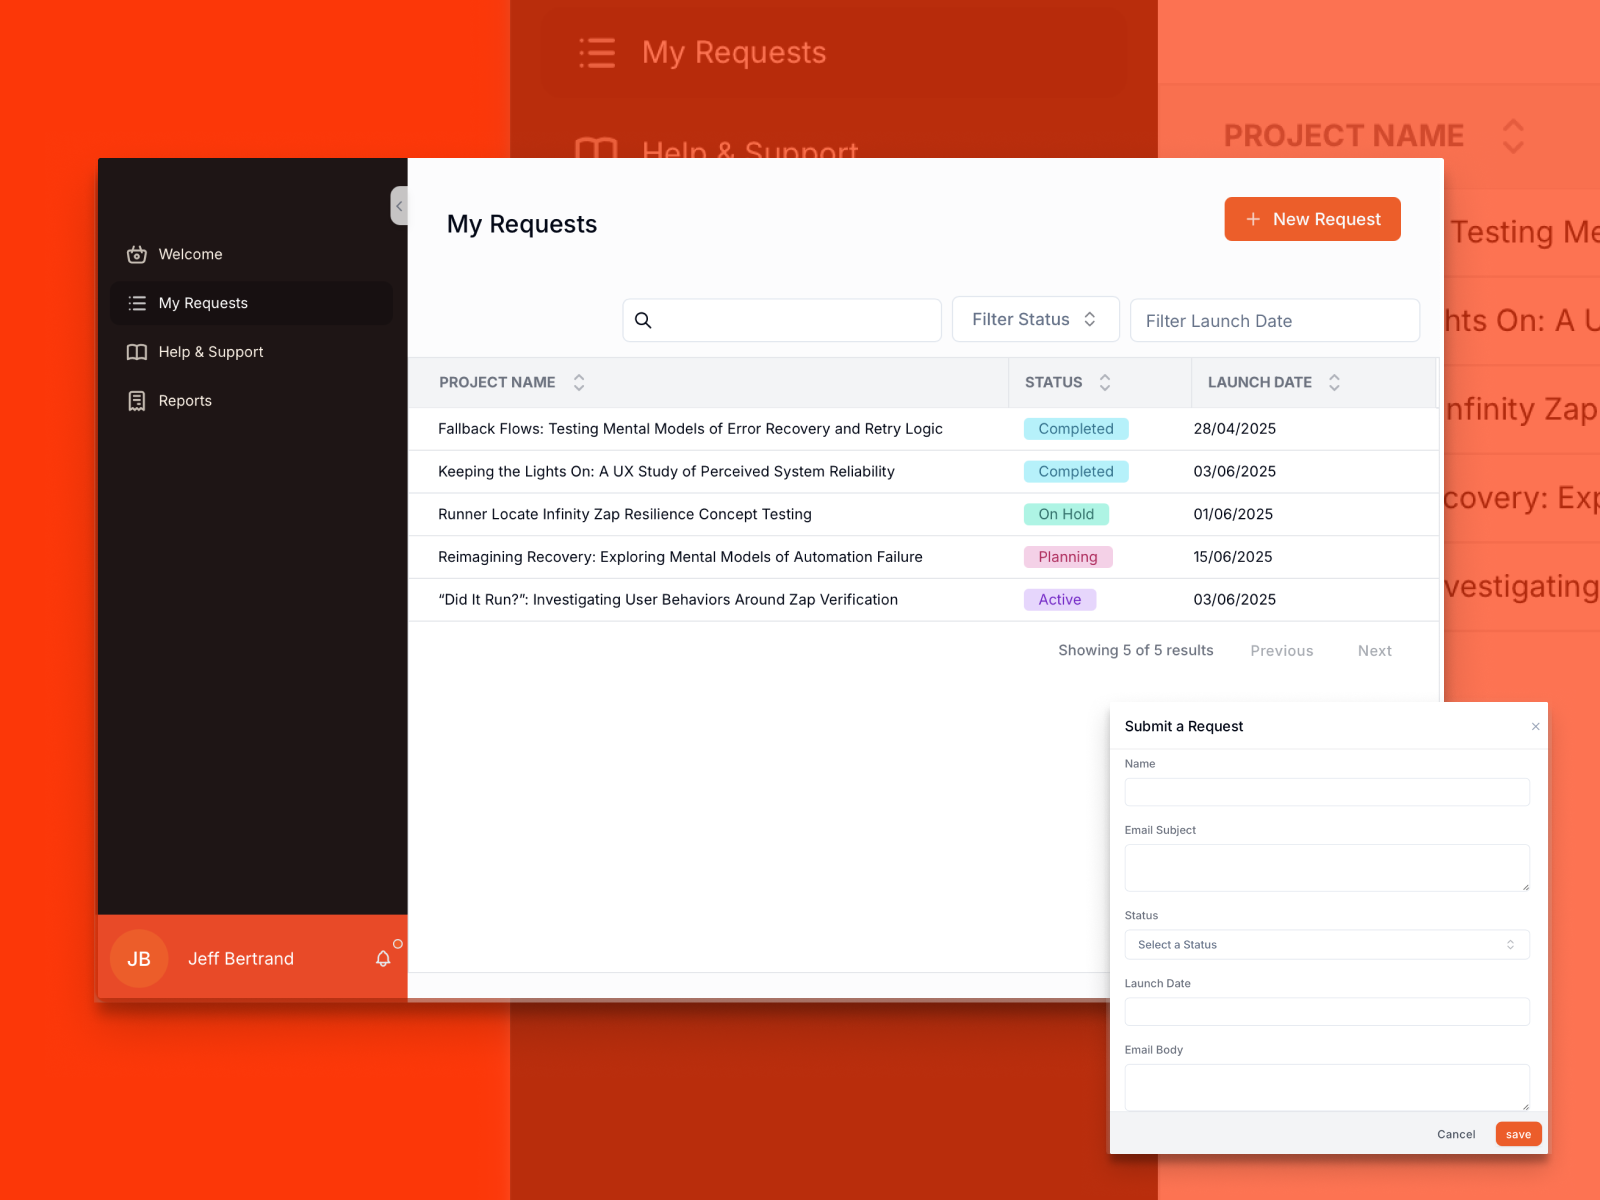
Task: Close the Submit a Request dialog
Action: pos(1535,727)
